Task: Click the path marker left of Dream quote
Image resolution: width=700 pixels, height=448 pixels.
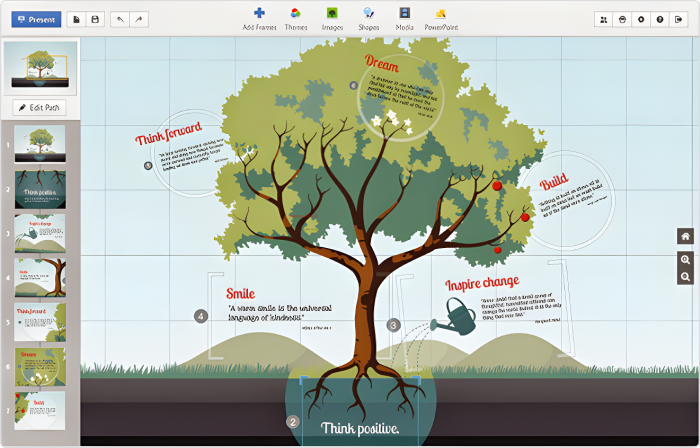Action: [354, 85]
